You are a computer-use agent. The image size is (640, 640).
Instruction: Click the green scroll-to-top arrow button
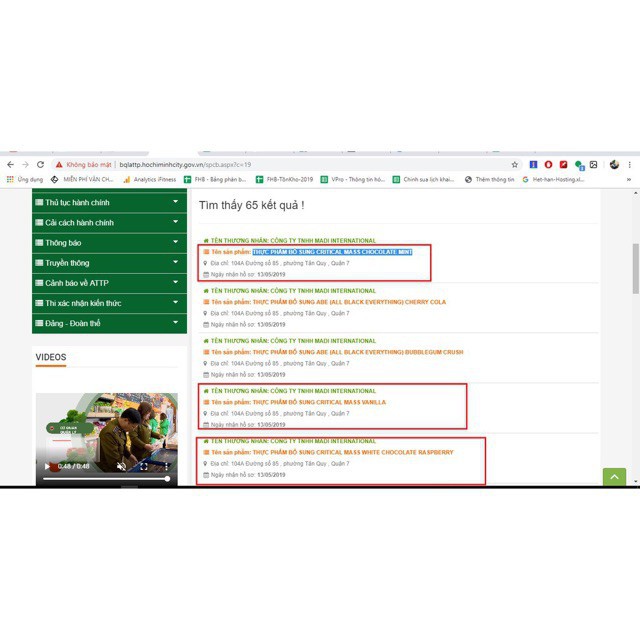pyautogui.click(x=614, y=477)
